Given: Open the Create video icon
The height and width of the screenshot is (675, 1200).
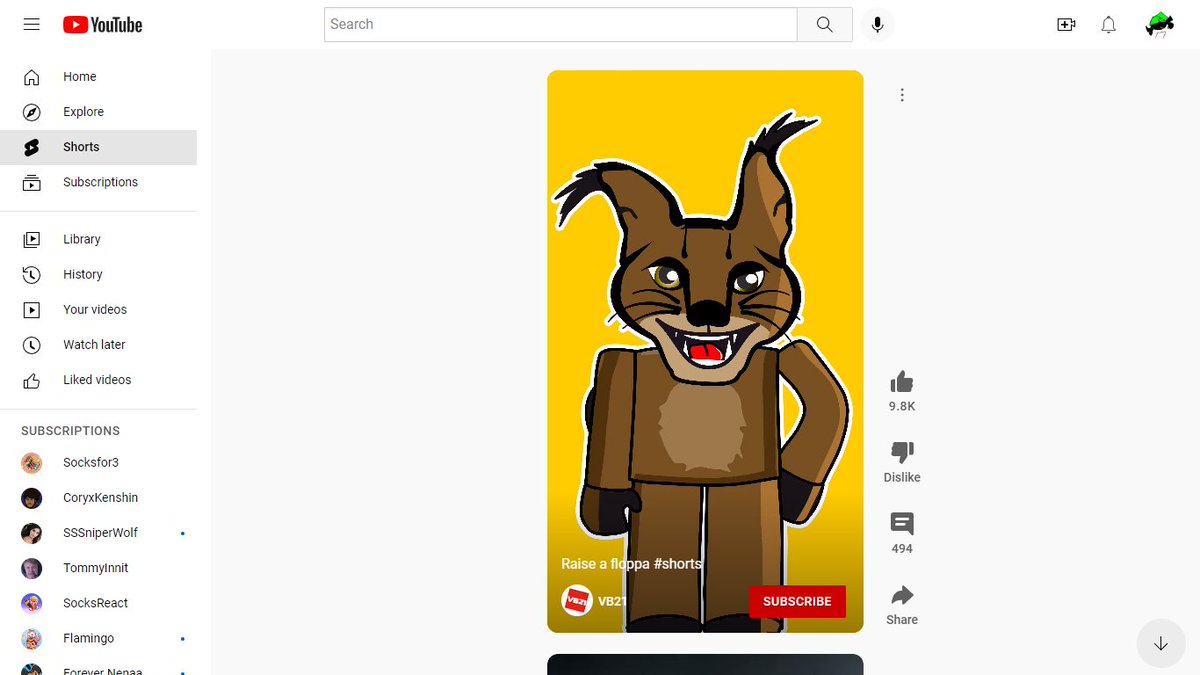Looking at the screenshot, I should [1066, 25].
